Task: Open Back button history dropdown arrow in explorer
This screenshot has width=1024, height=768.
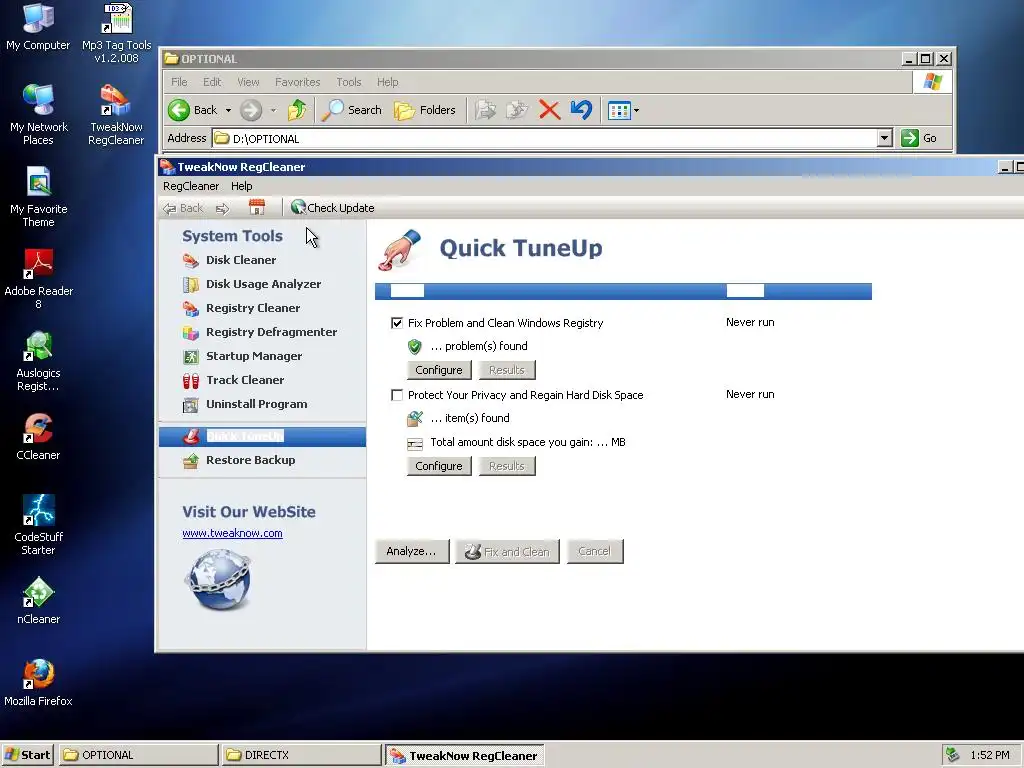Action: pos(228,110)
